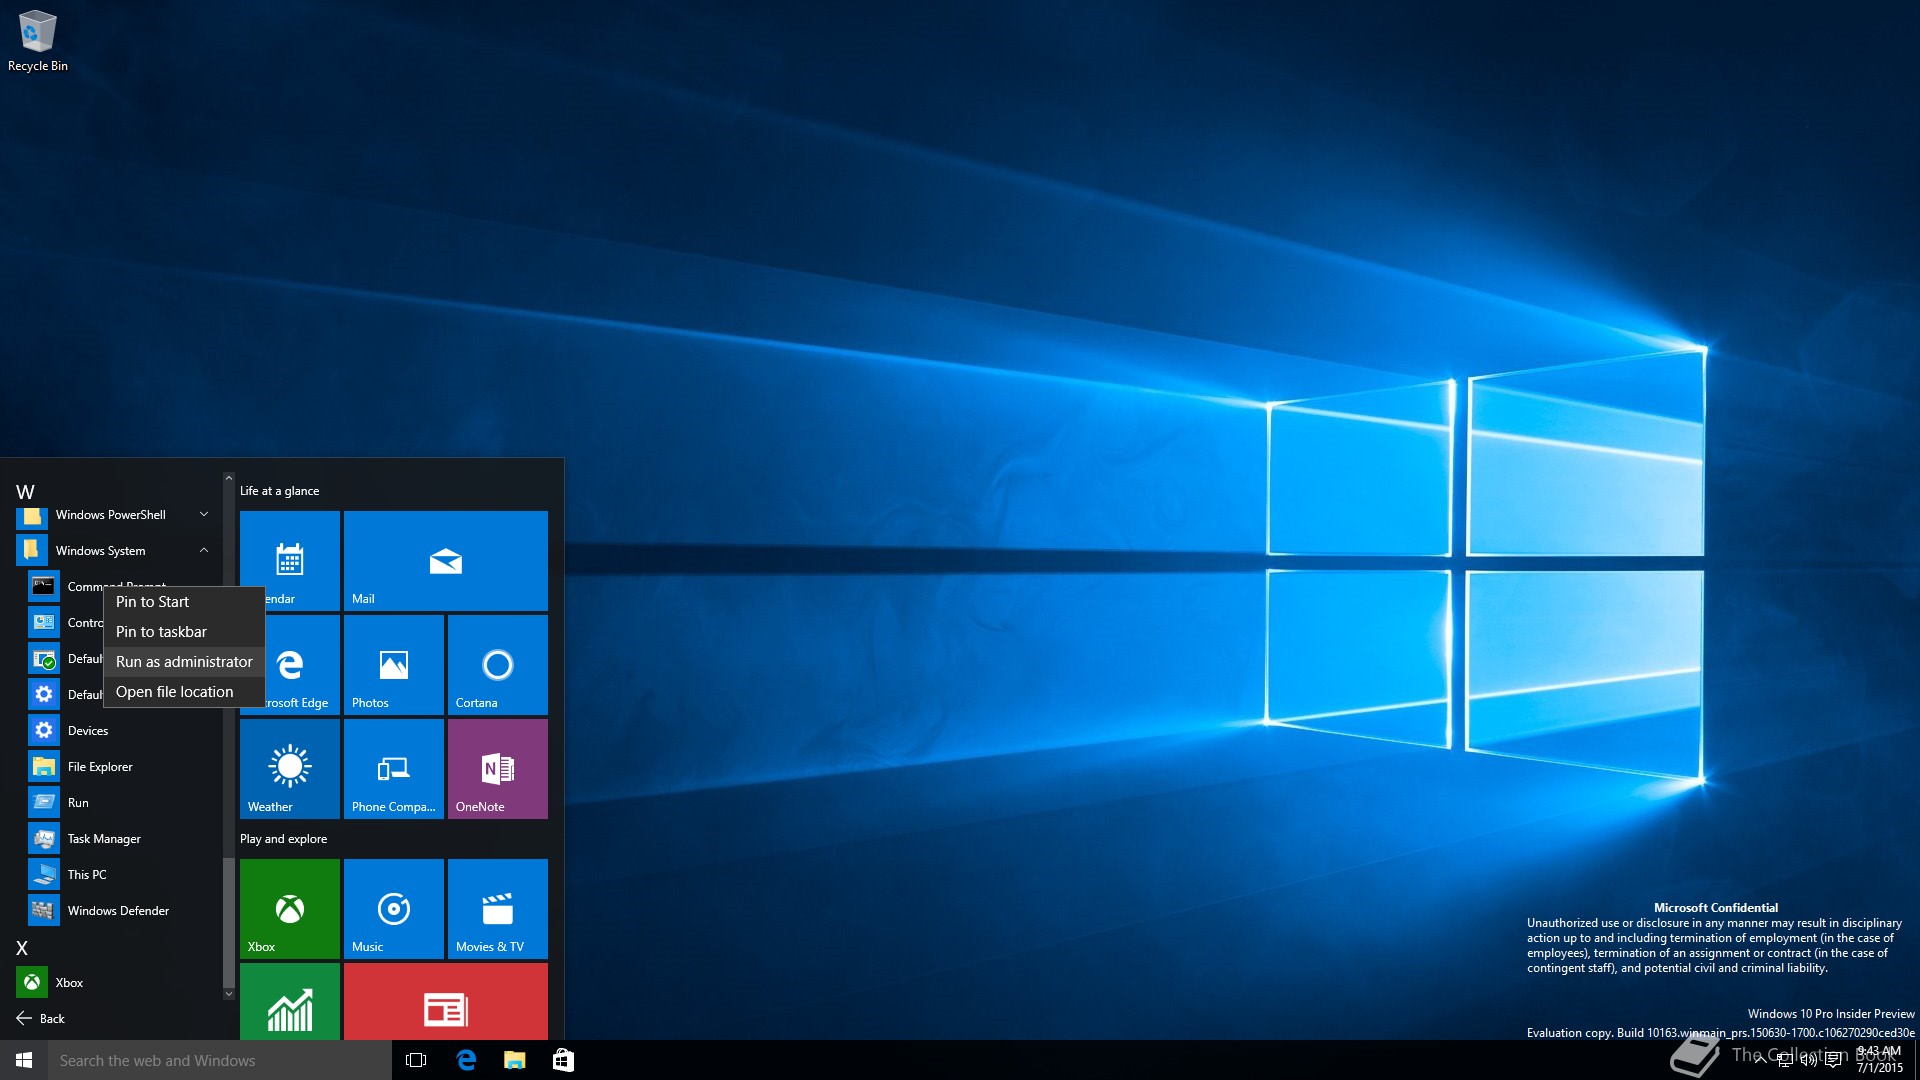
Task: Choose Run as administrator
Action: (x=184, y=662)
